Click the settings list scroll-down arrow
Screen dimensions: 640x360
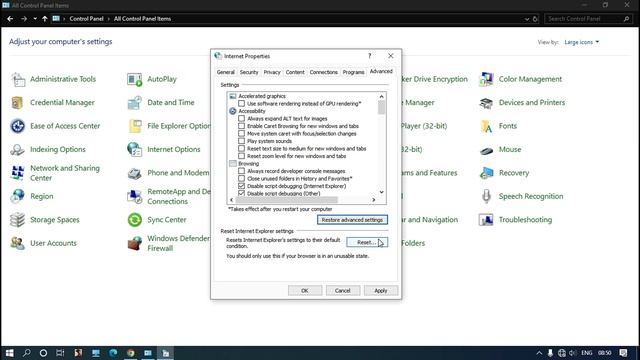(x=382, y=192)
